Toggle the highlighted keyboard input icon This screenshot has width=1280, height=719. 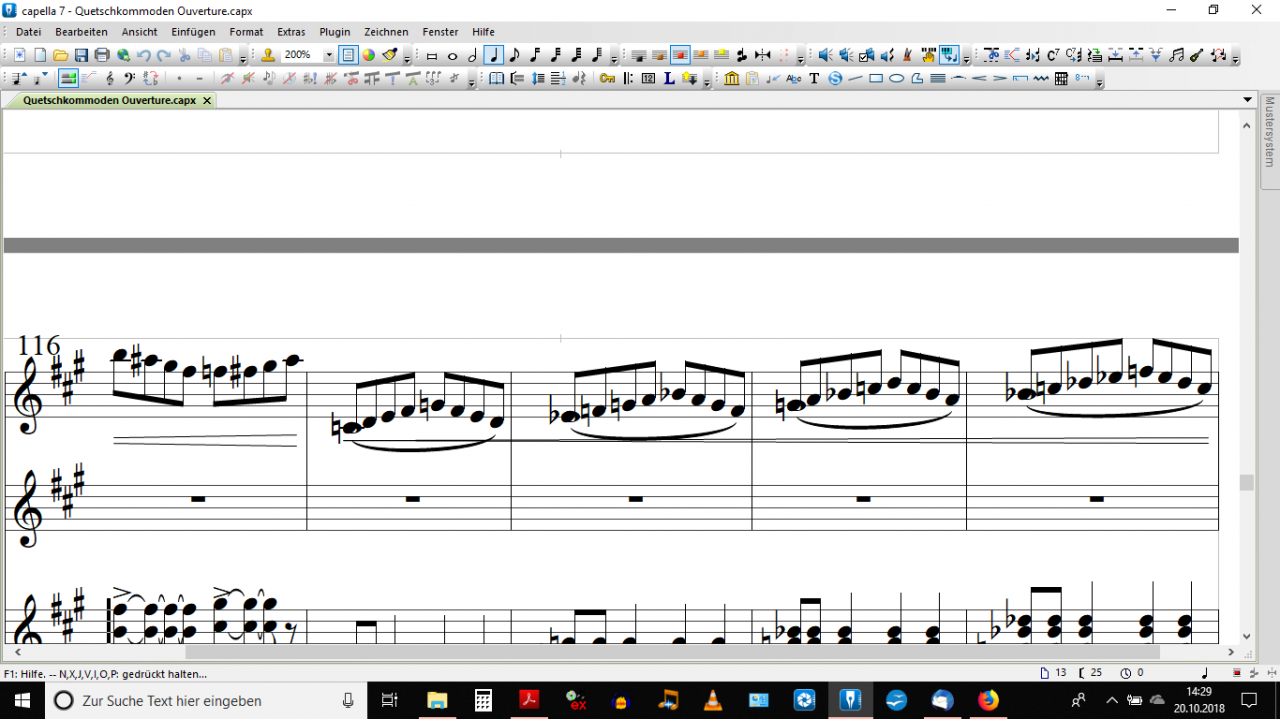click(949, 55)
